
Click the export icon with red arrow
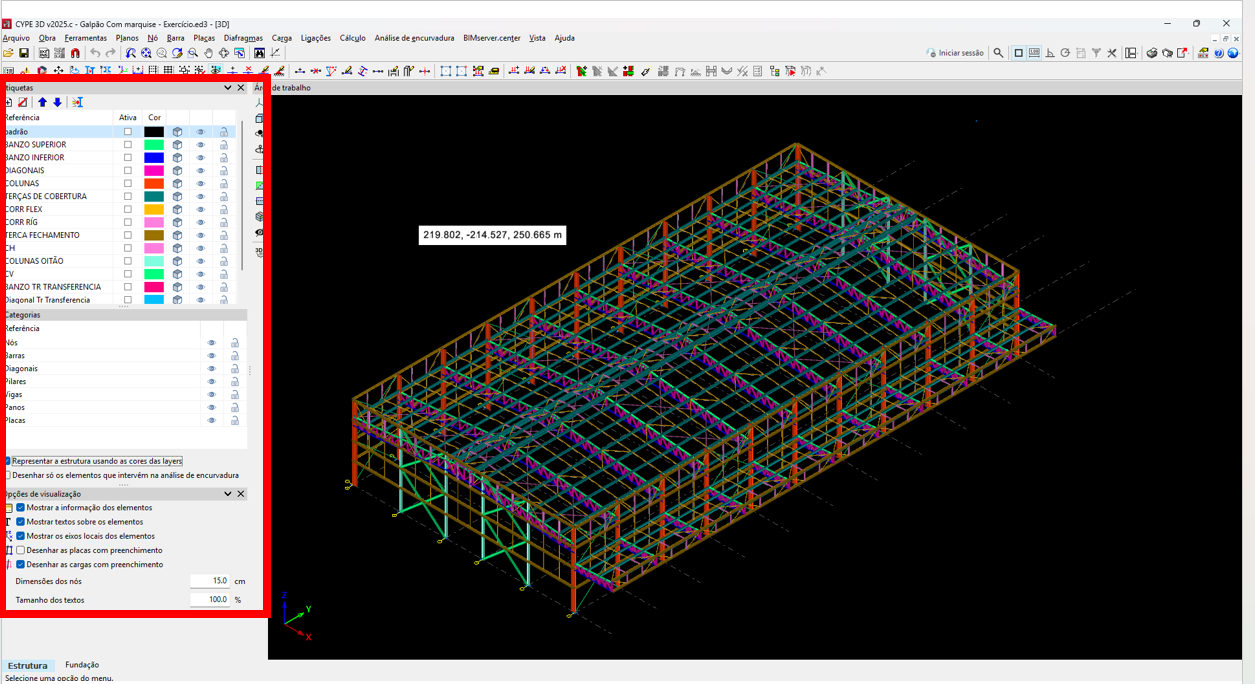[x=1182, y=53]
